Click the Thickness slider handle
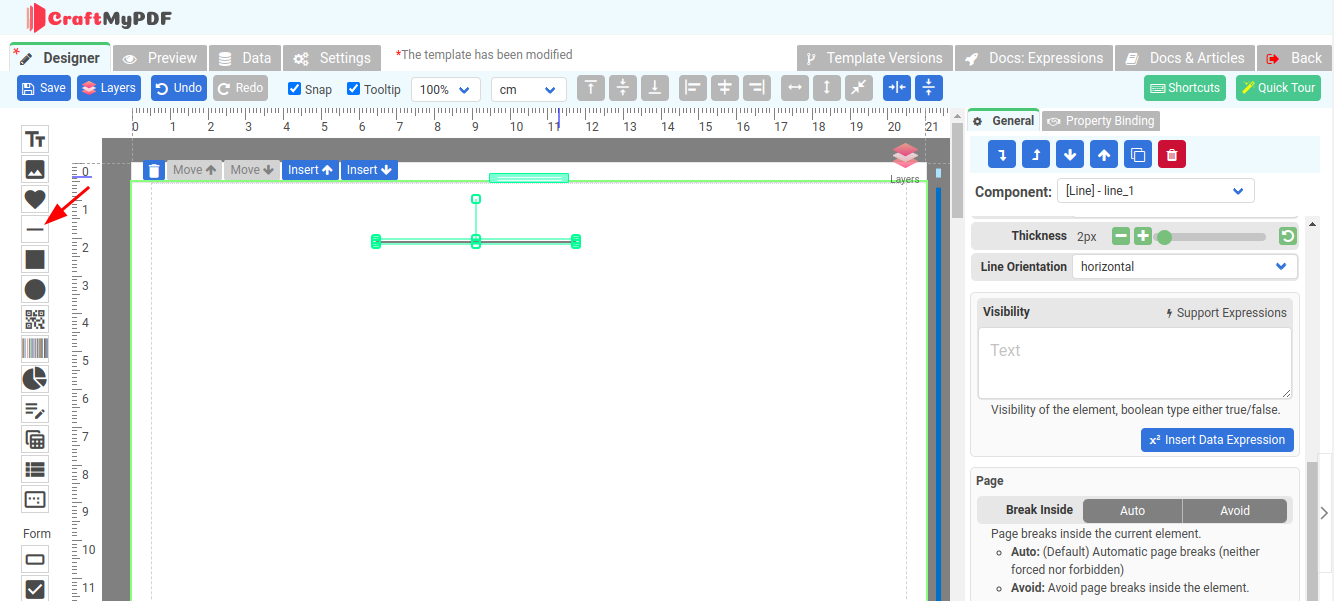This screenshot has height=601, width=1334. pos(1164,237)
